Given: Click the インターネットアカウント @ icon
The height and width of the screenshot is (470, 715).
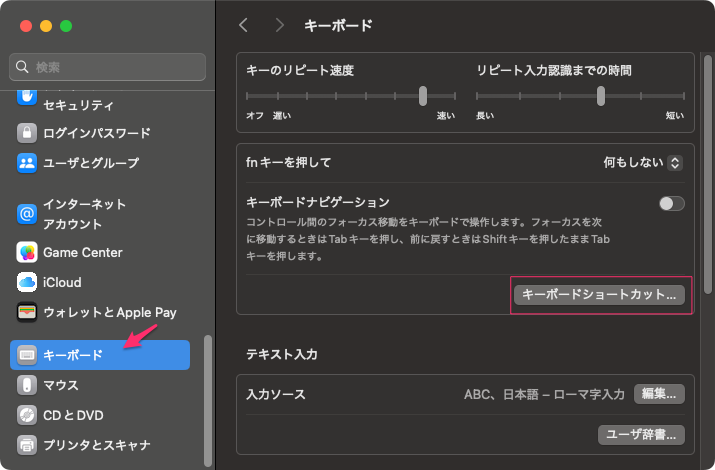Looking at the screenshot, I should point(27,213).
